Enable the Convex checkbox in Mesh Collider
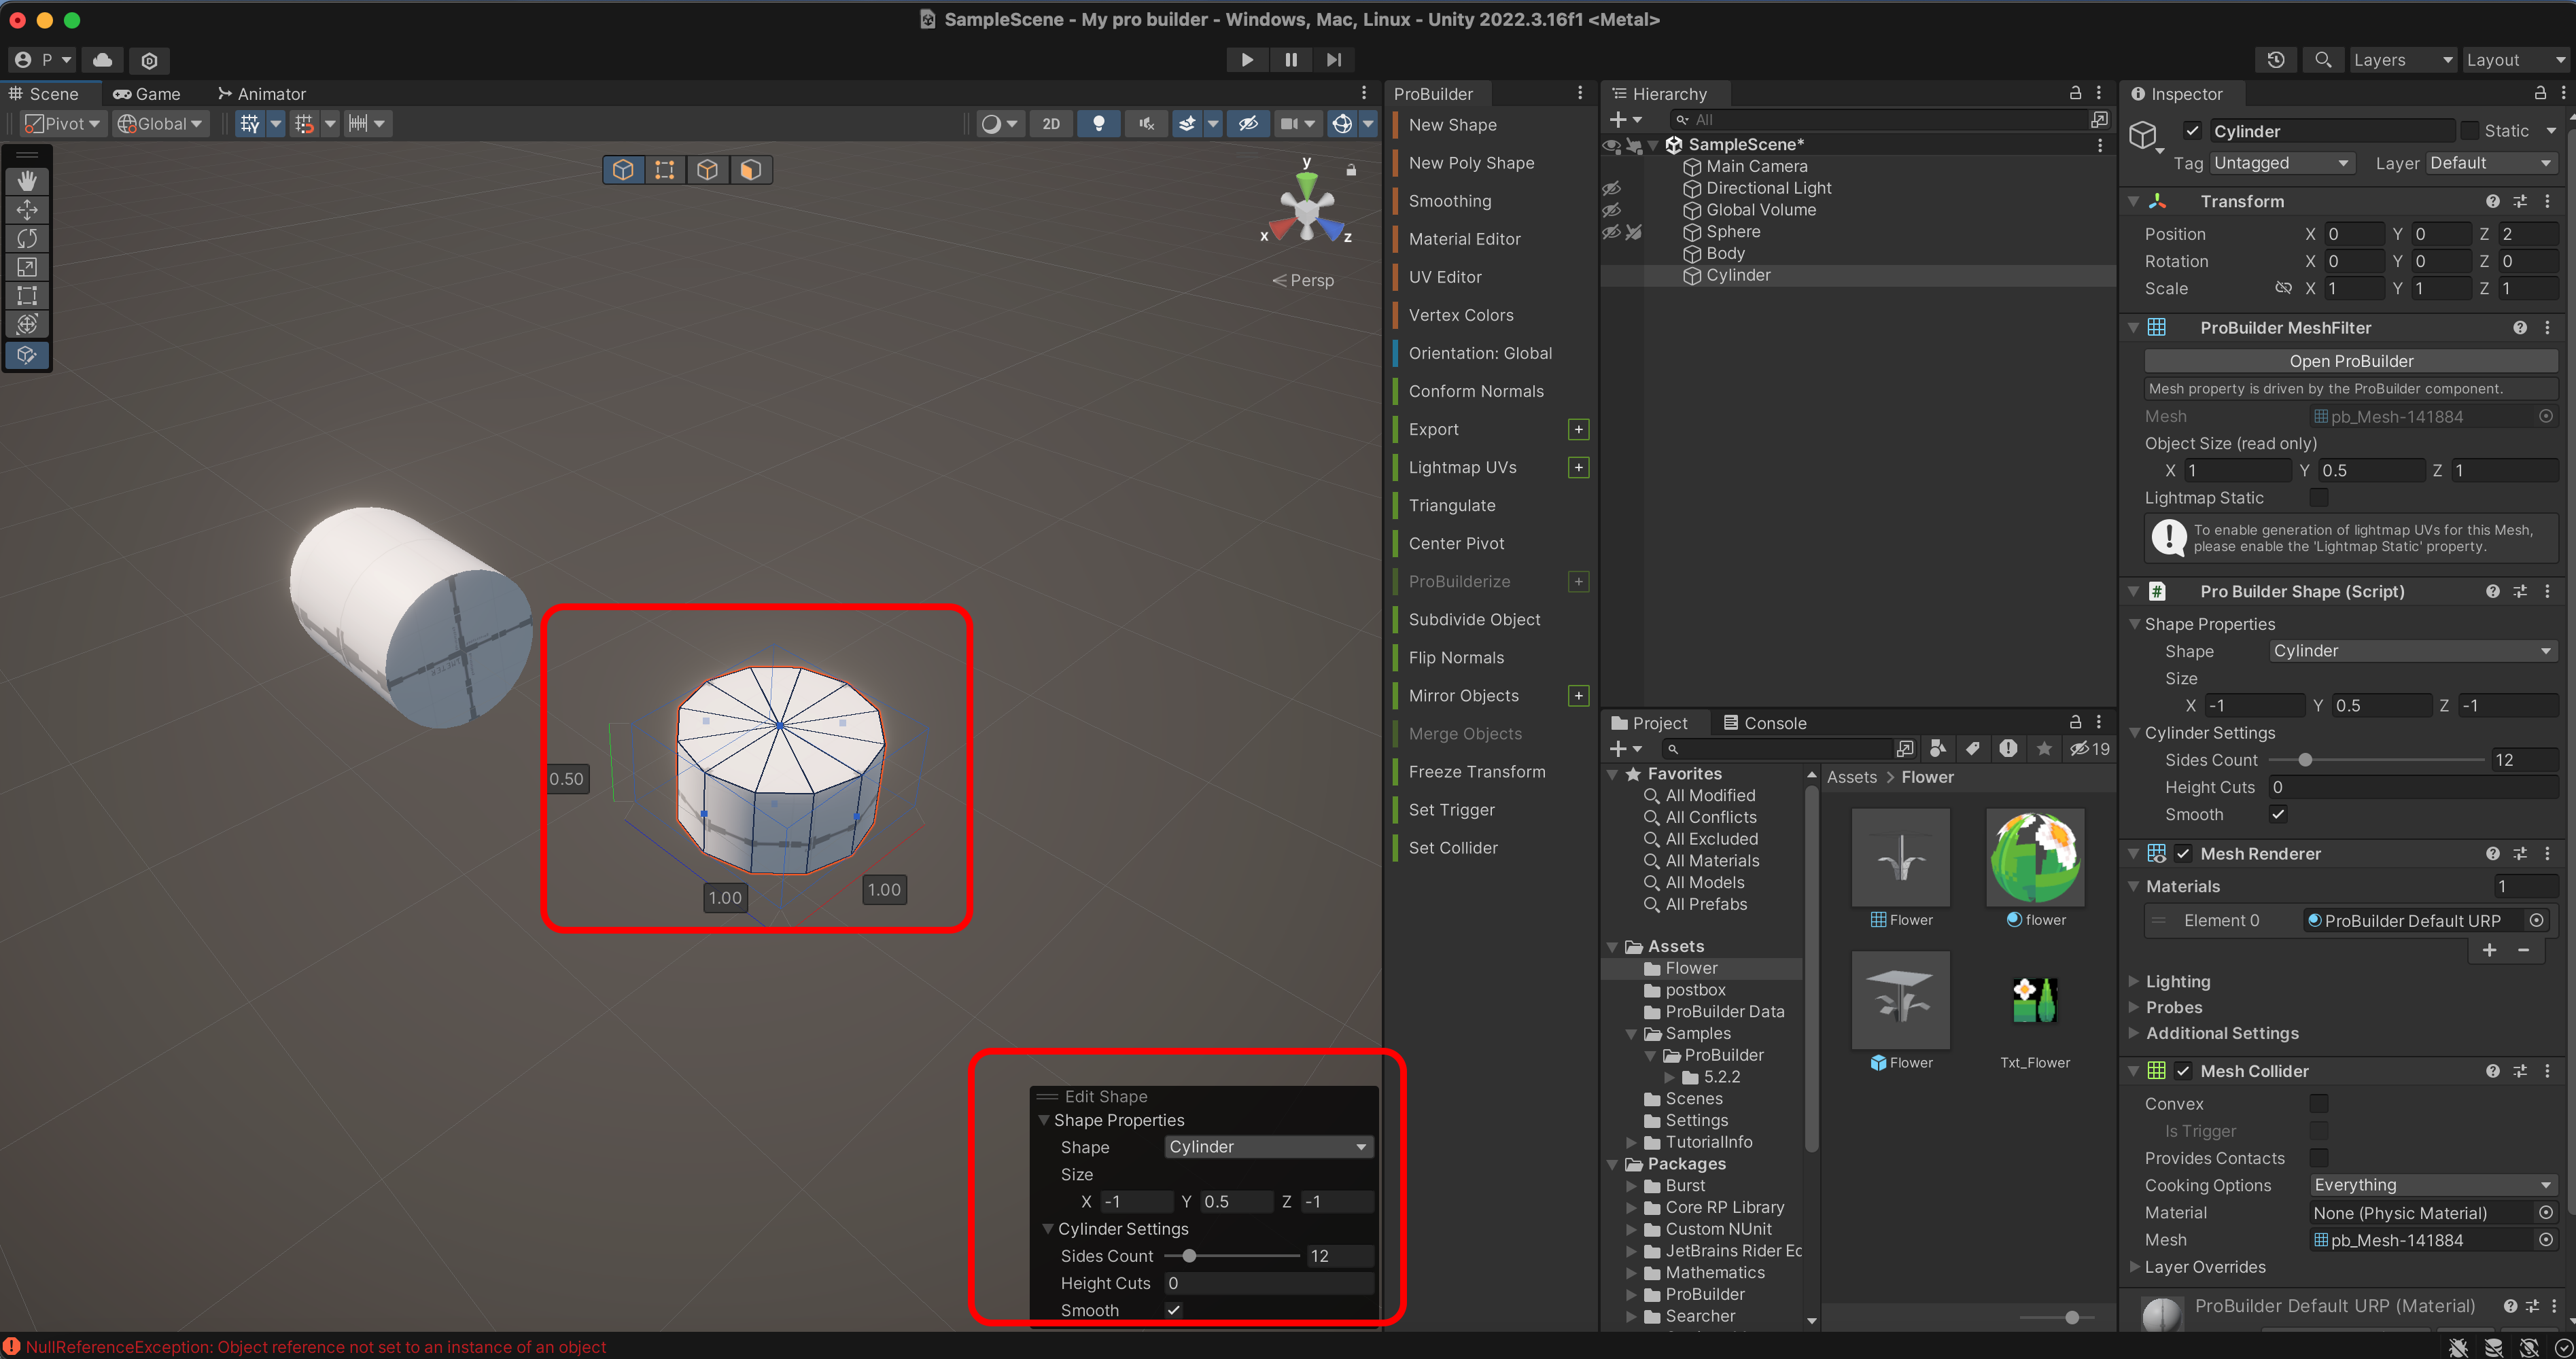This screenshot has width=2576, height=1359. pos(2318,1104)
